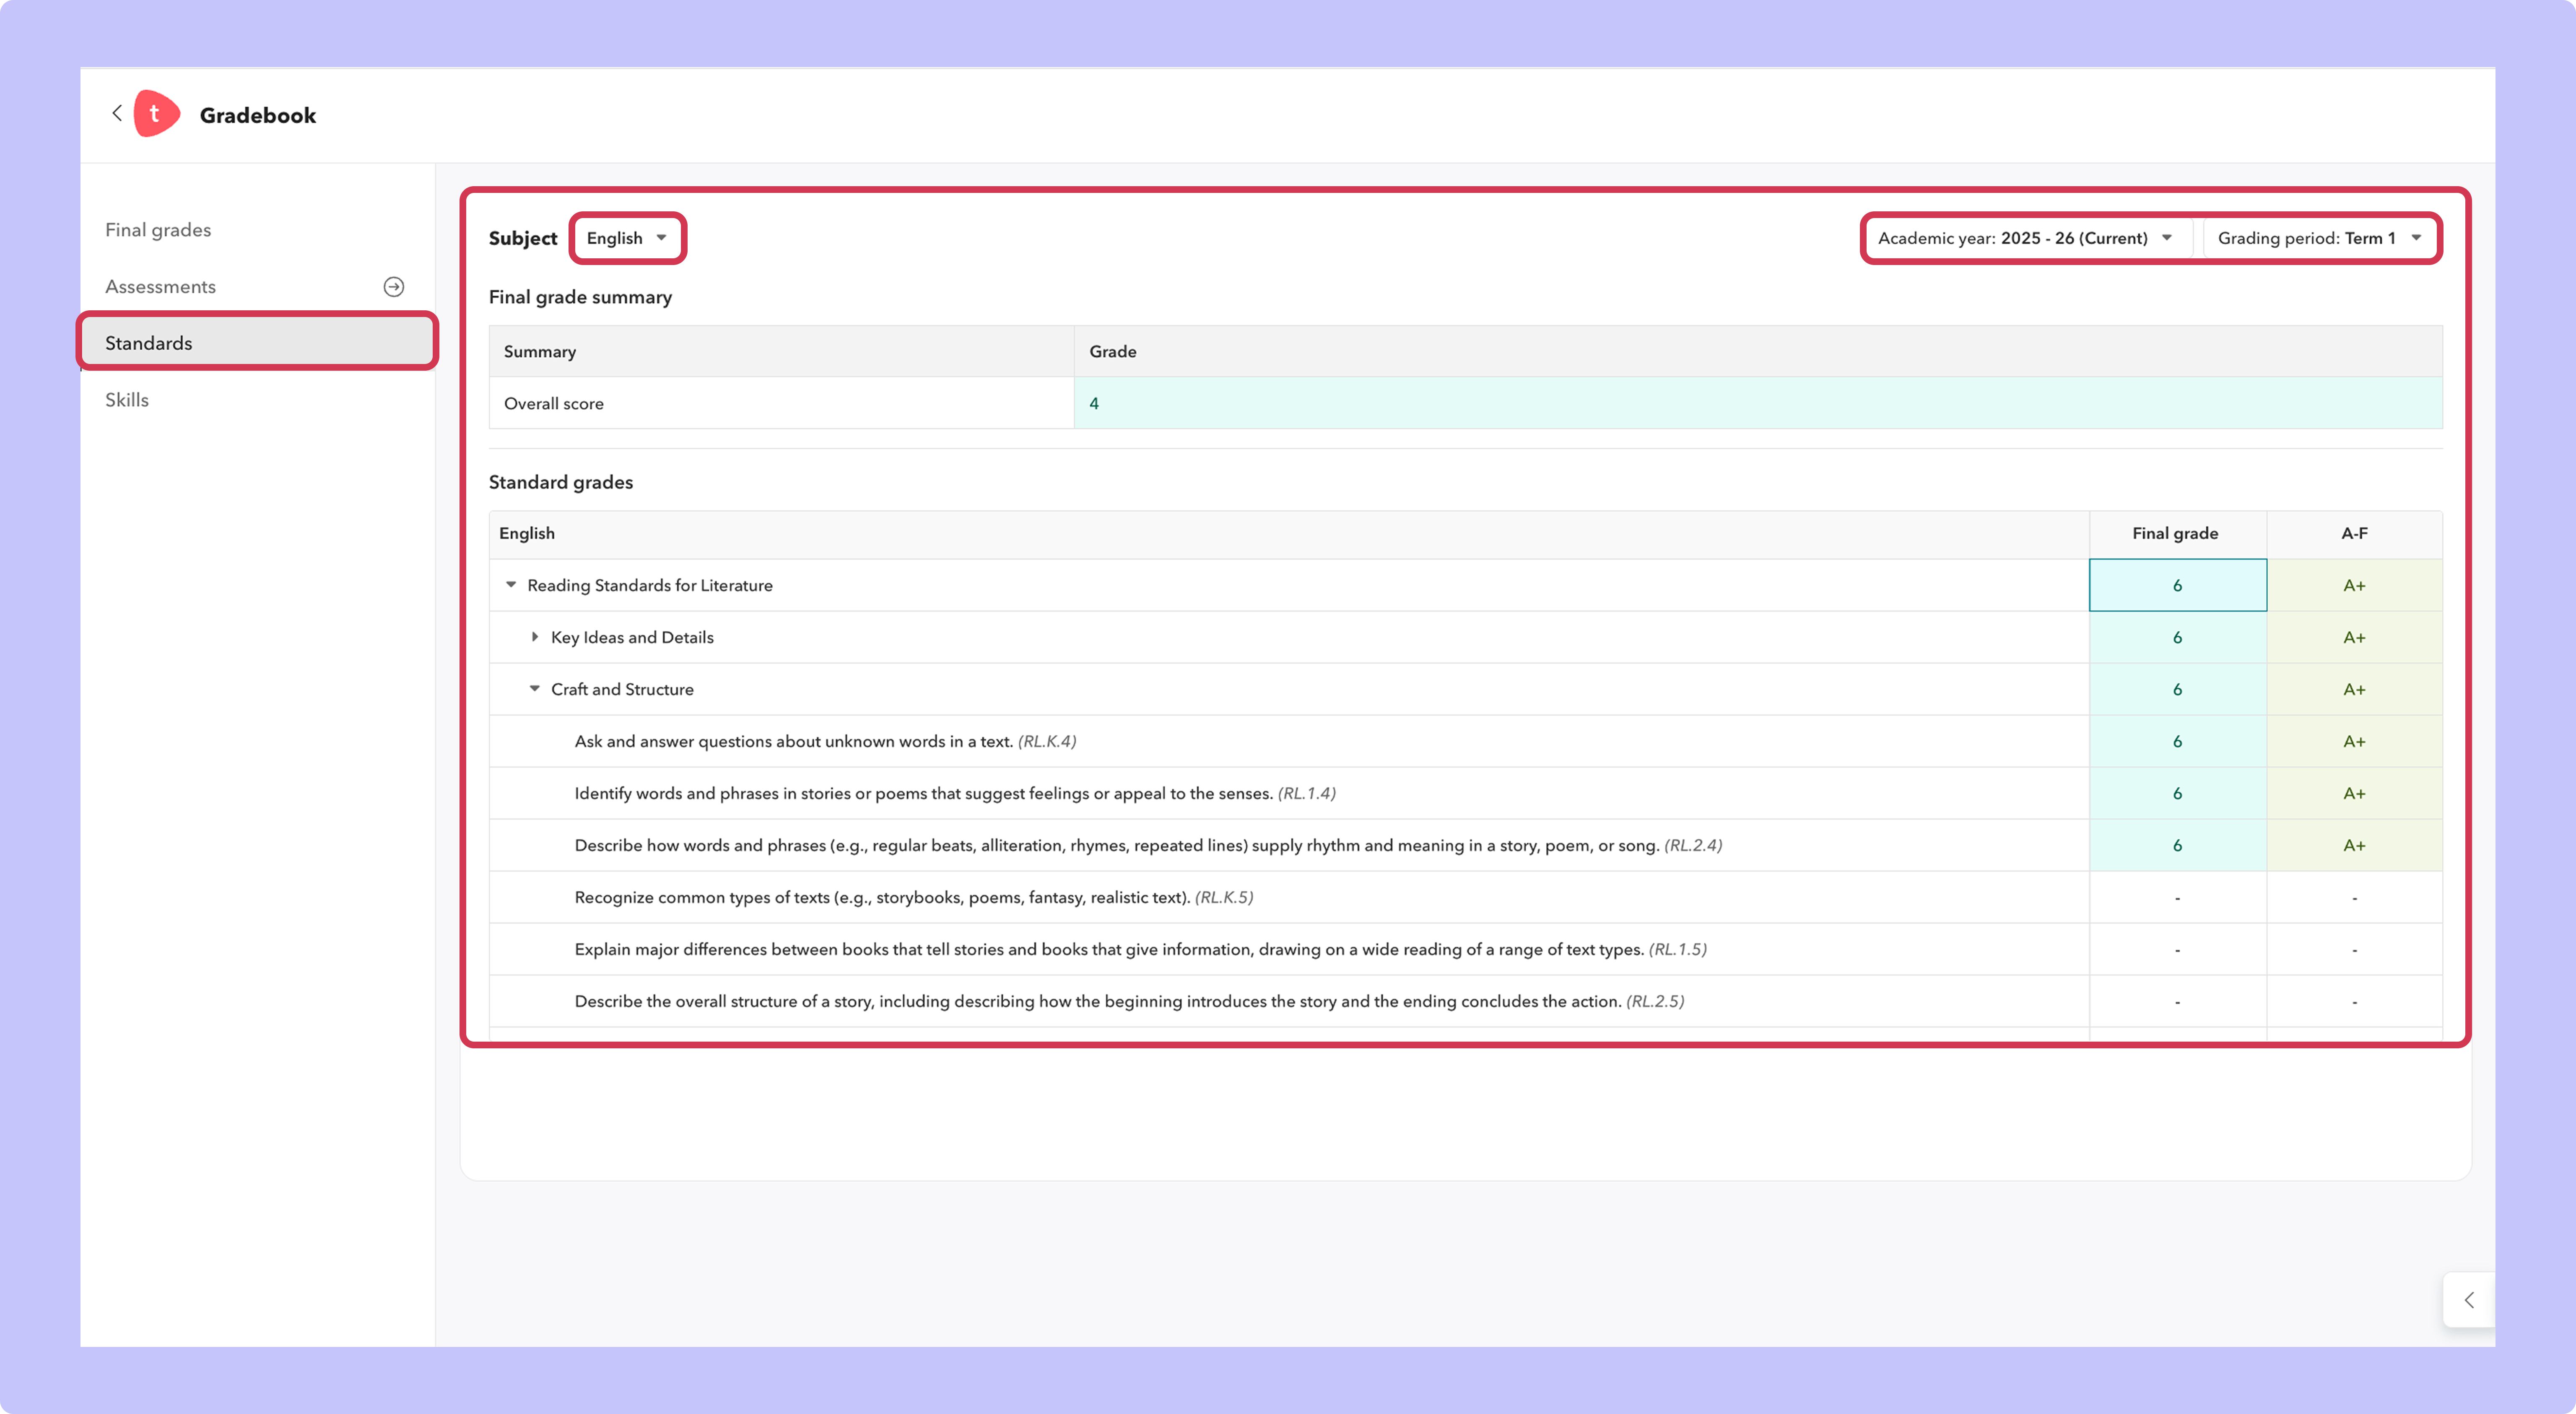Select empty Final grade cell for RL.K.5
The width and height of the screenshot is (2576, 1414).
[x=2178, y=897]
